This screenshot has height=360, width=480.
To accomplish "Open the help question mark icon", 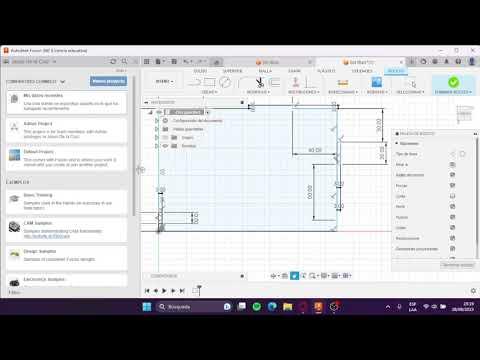I will point(458,61).
